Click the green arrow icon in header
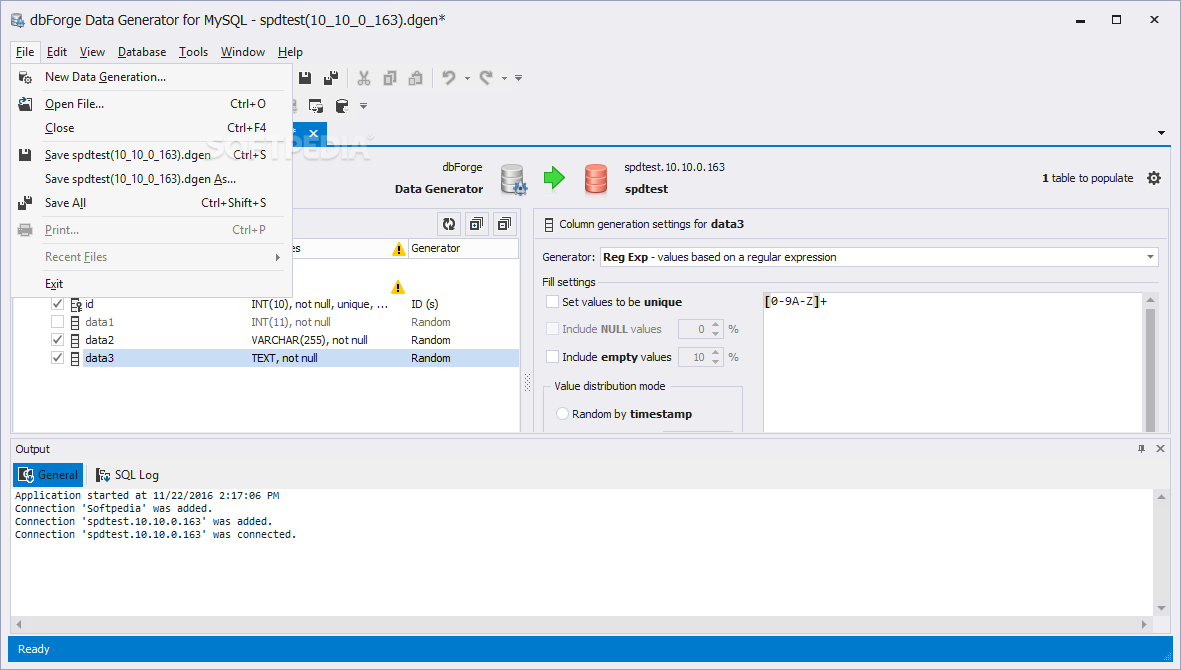Screen dimensions: 1181x670 554,178
